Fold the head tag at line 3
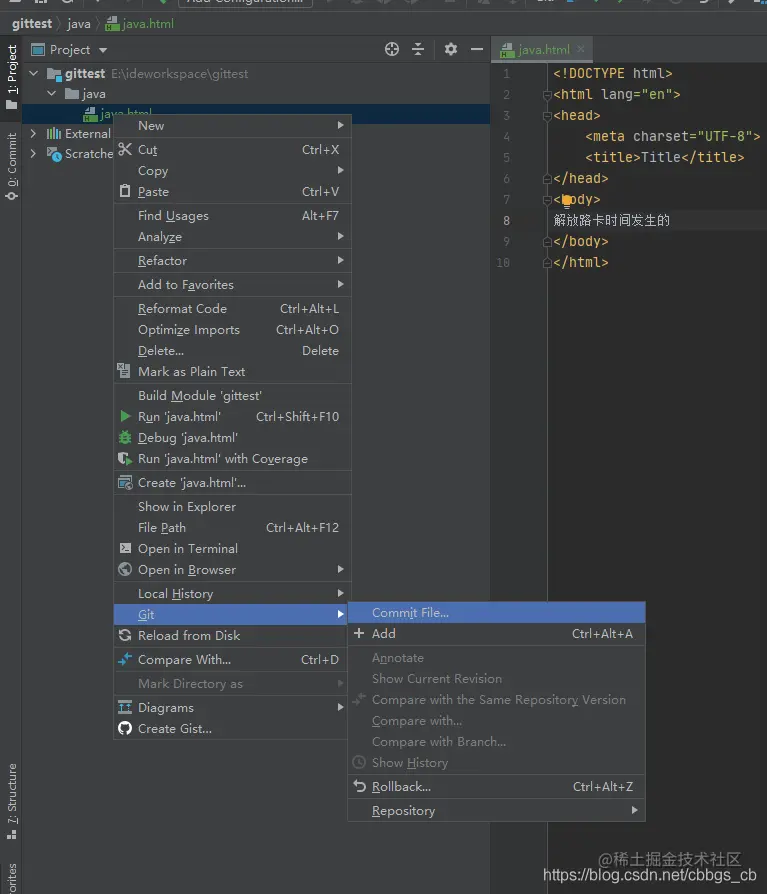 coord(547,116)
